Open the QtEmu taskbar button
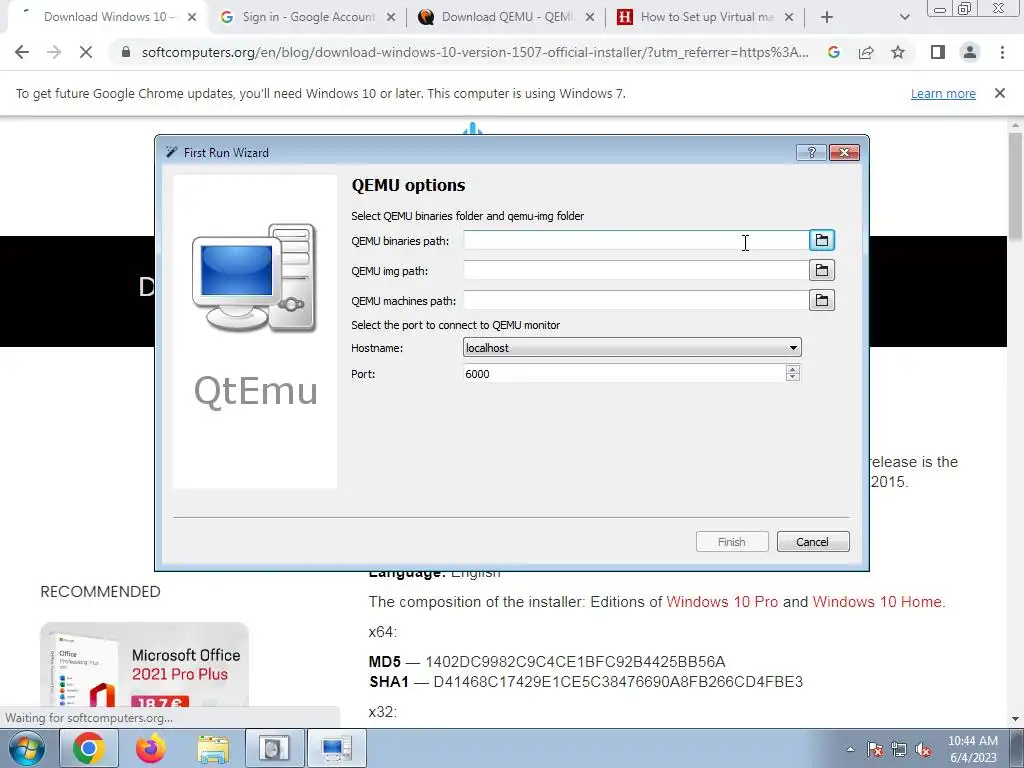1024x768 pixels. point(337,748)
